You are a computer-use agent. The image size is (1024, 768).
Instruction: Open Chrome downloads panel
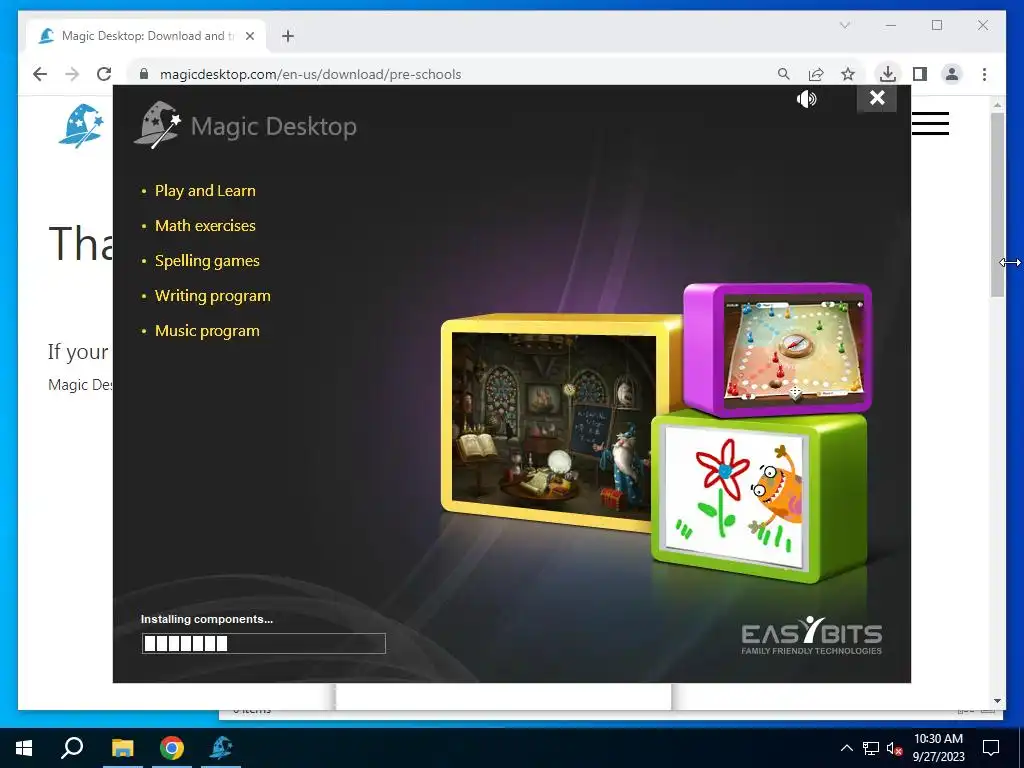pos(888,74)
